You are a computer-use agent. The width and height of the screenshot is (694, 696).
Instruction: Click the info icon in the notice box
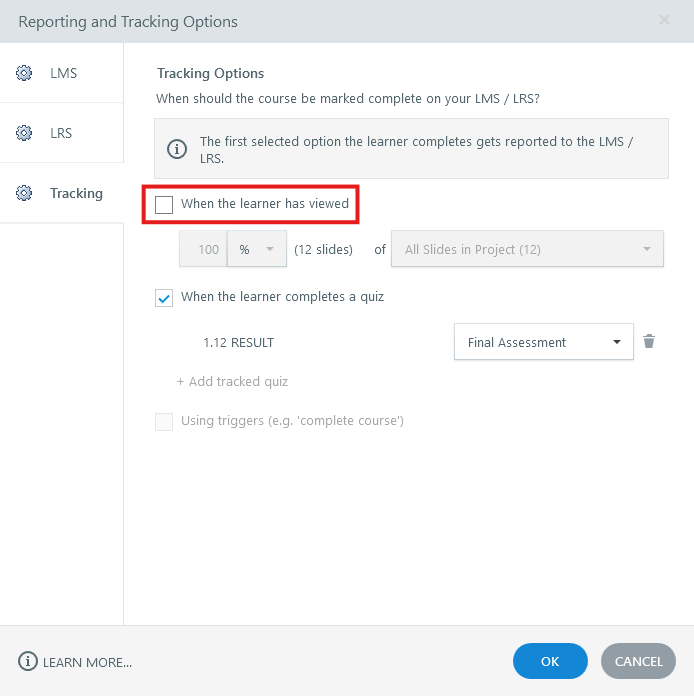pos(177,150)
